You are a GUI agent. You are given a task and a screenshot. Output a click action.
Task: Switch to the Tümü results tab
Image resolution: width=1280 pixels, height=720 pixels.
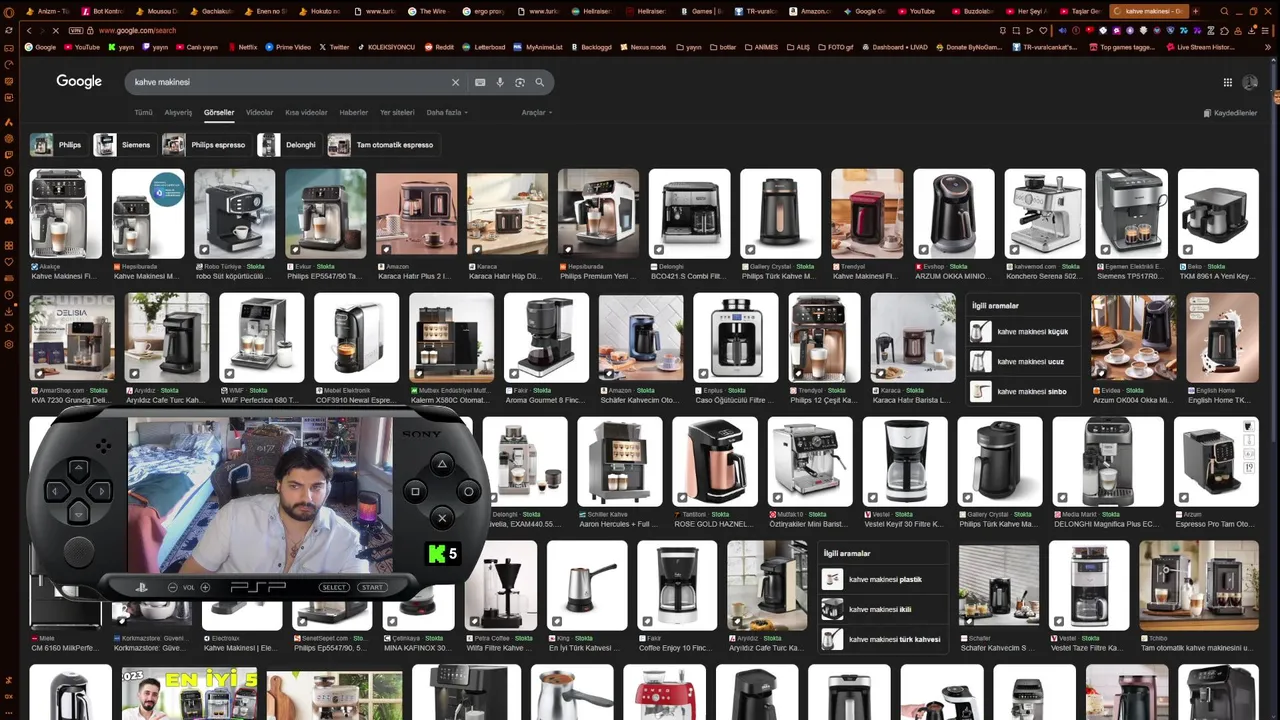143,113
